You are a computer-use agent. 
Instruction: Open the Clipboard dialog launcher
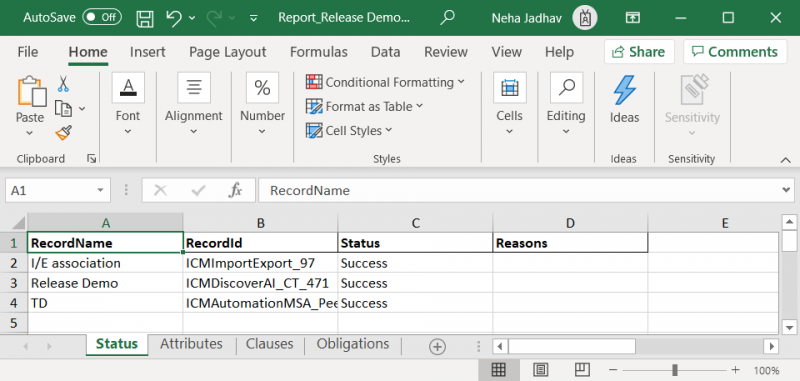pyautogui.click(x=91, y=159)
